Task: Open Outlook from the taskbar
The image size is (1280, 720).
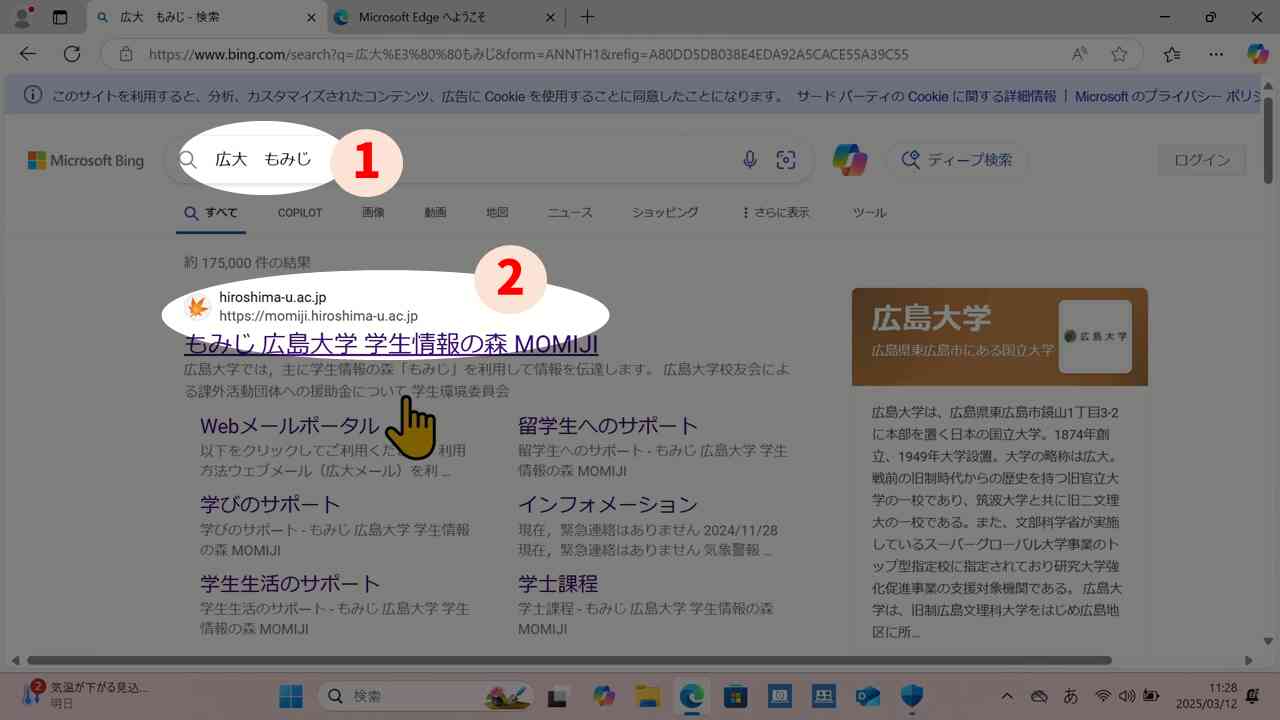Action: pos(867,695)
